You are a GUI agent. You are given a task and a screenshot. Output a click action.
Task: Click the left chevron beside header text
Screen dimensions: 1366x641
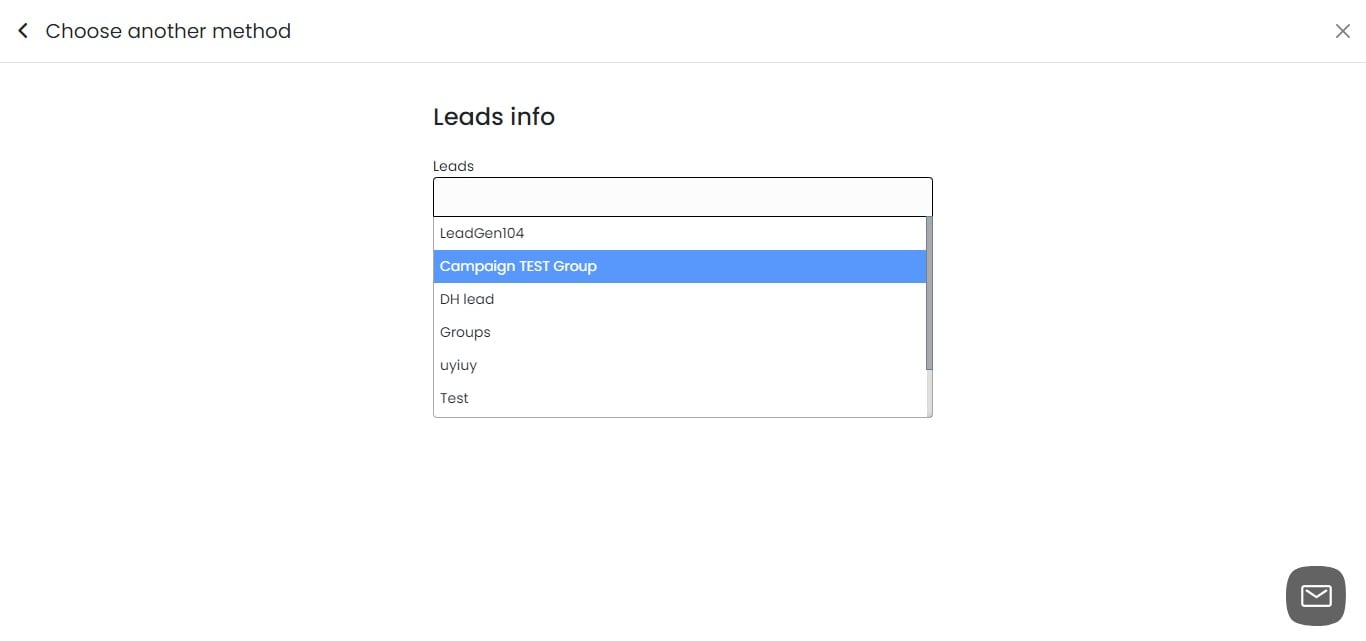[x=22, y=30]
